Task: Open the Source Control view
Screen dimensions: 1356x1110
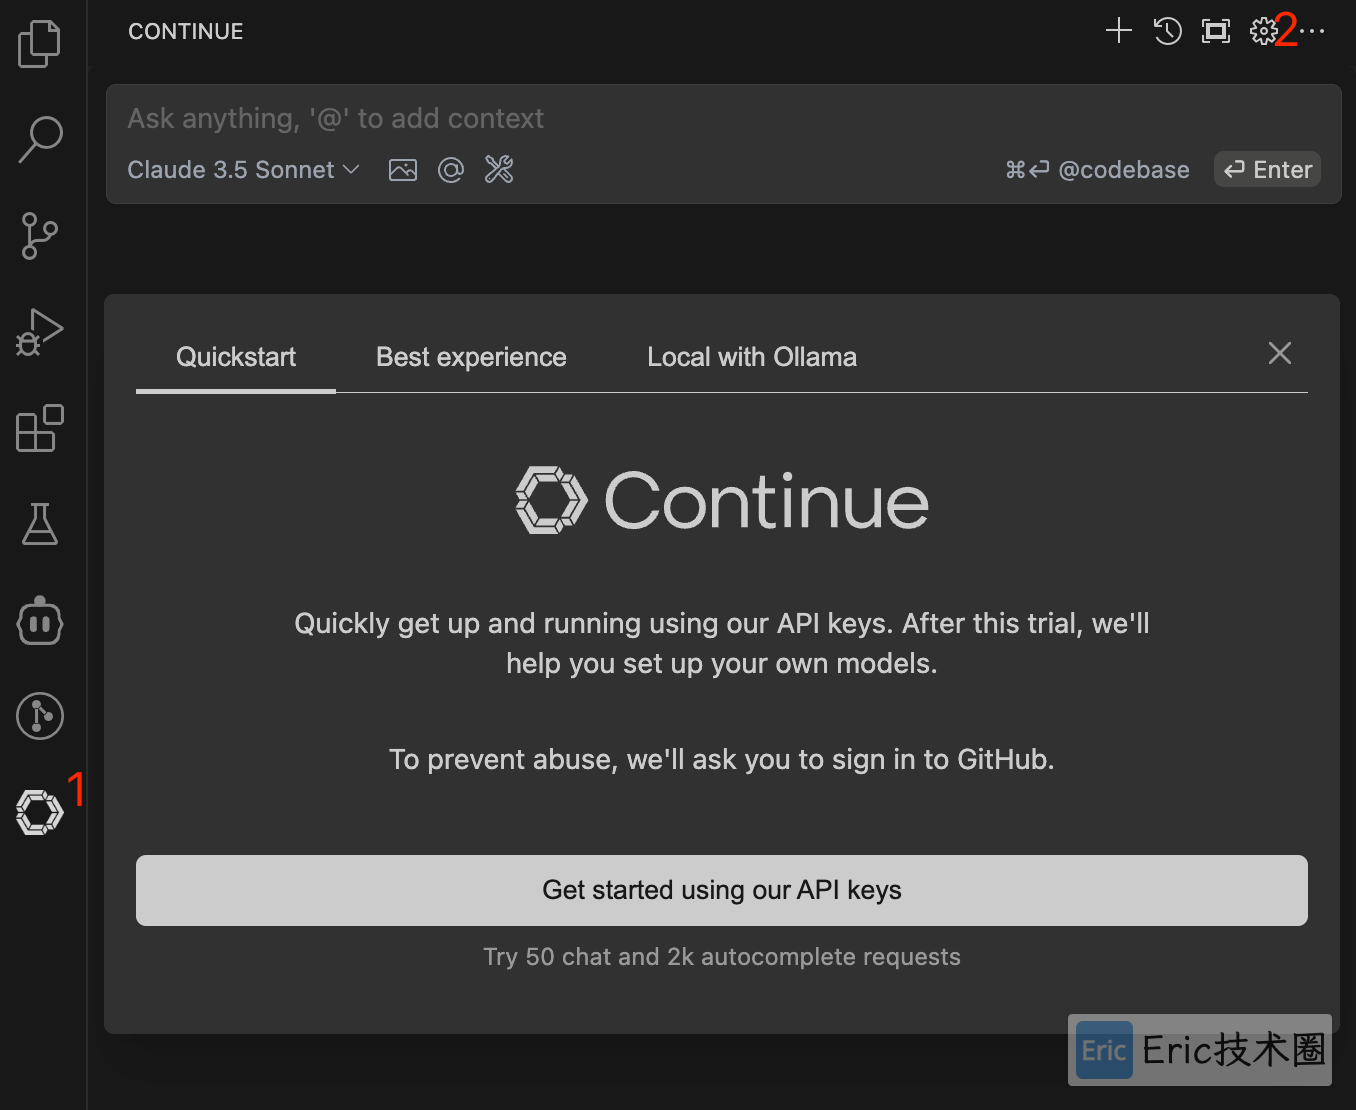Action: tap(40, 236)
